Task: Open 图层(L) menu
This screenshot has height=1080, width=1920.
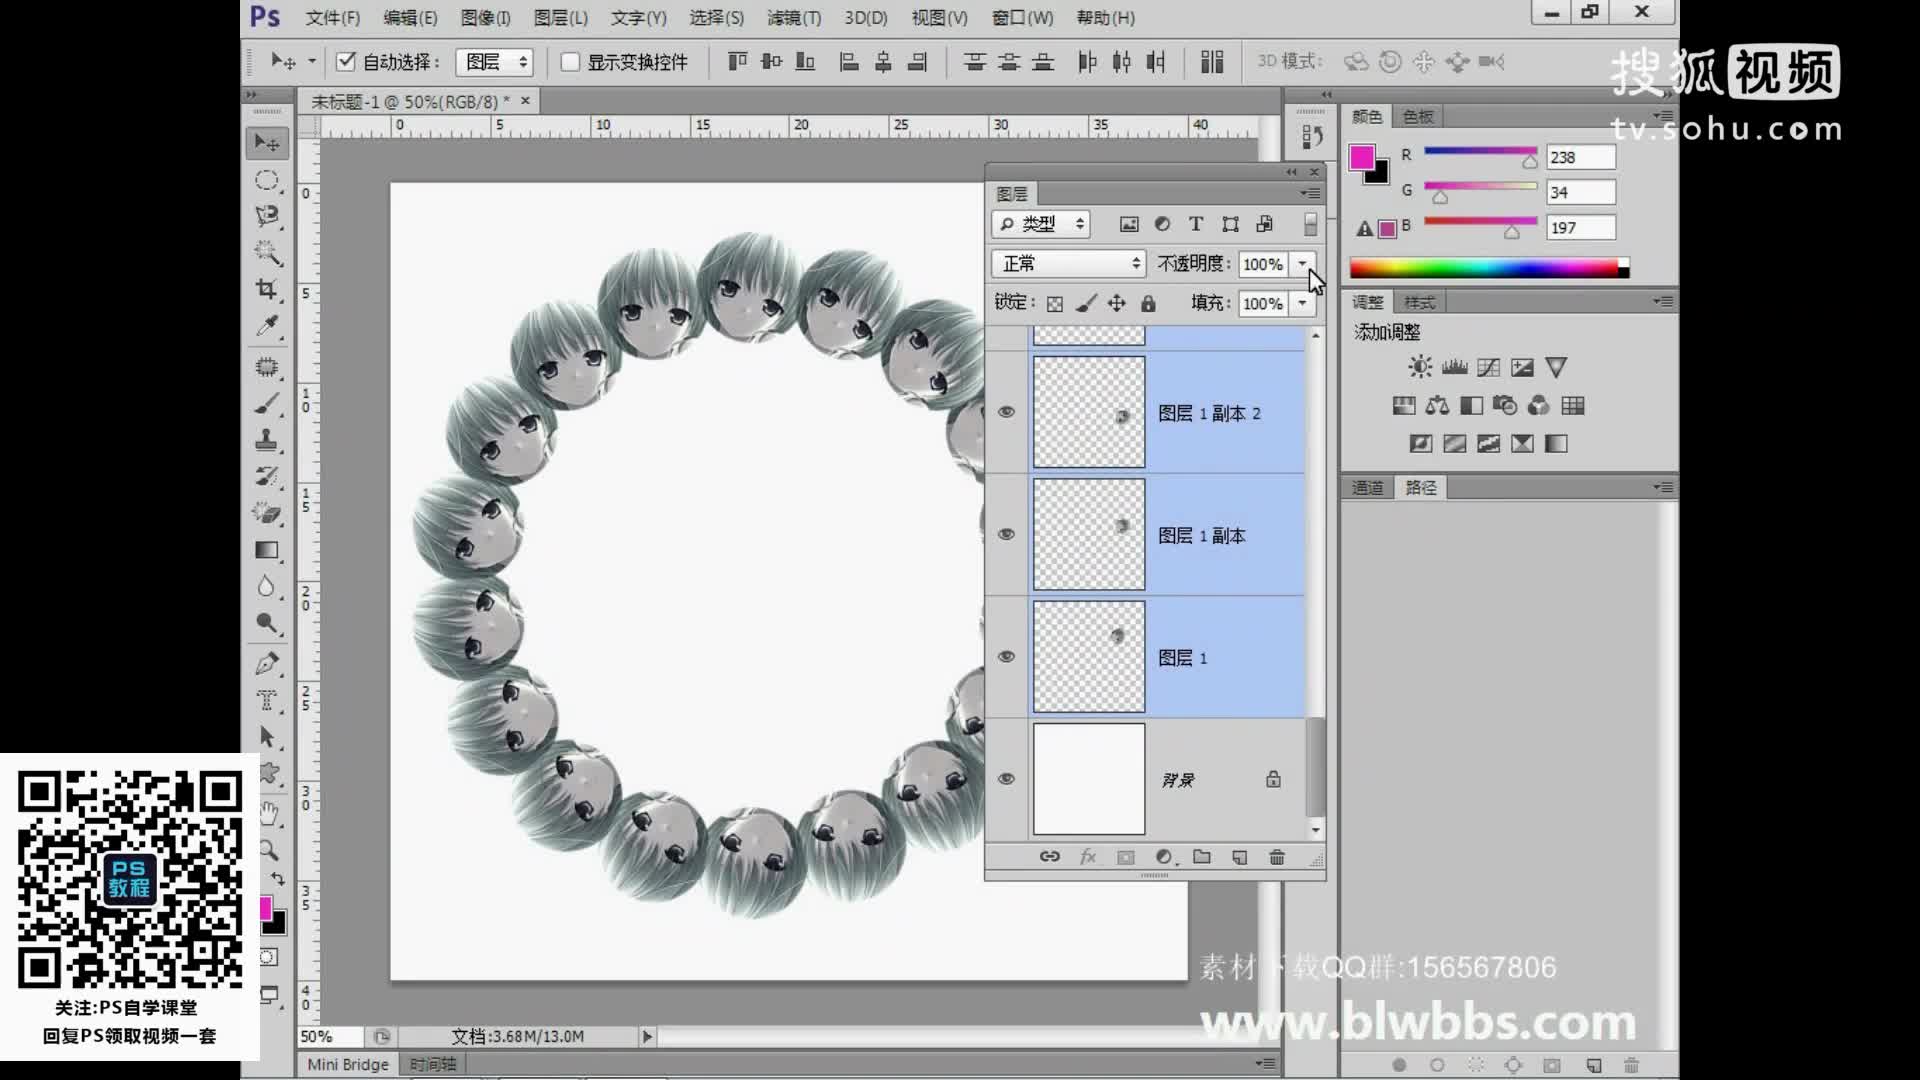Action: 560,18
